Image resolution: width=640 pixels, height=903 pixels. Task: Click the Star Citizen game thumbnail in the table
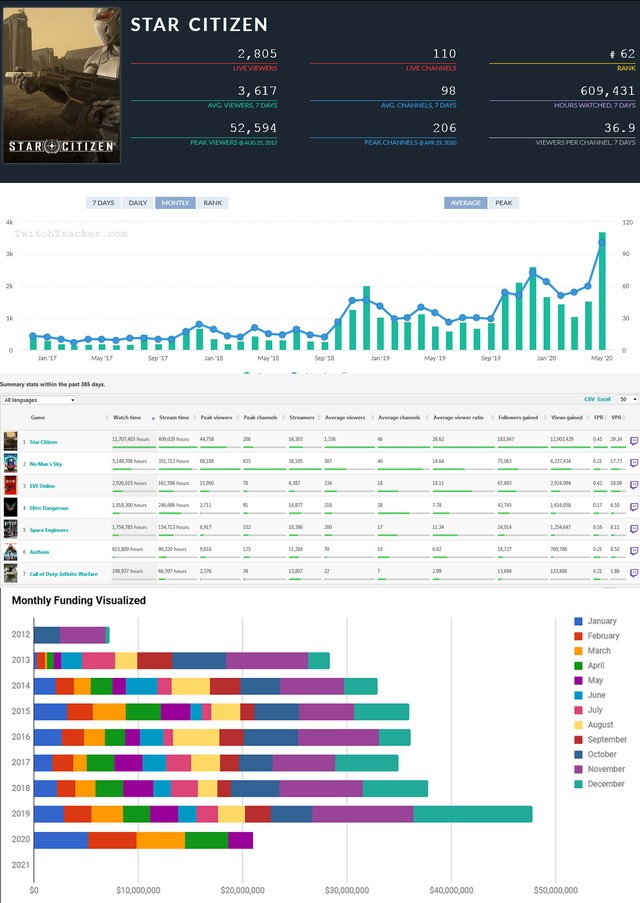point(10,441)
